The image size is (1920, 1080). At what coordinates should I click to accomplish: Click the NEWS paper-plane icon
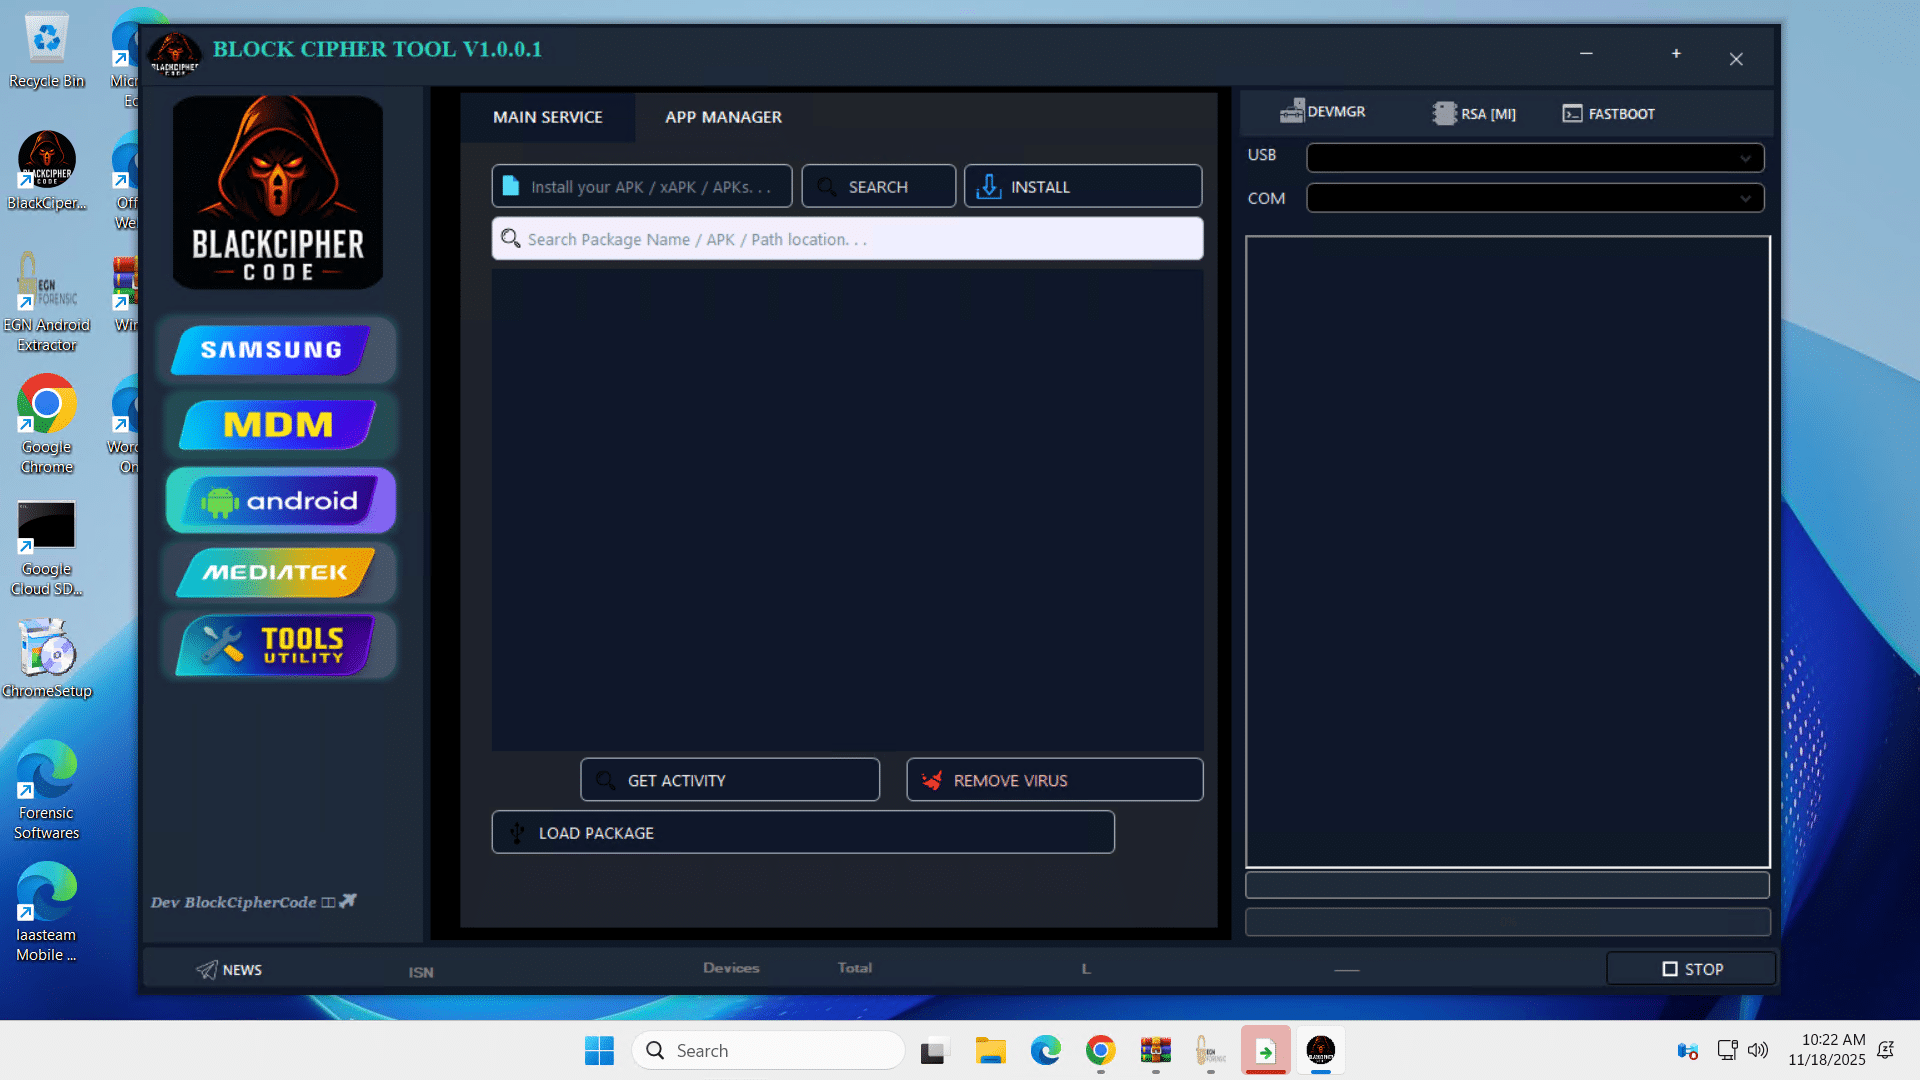[x=207, y=969]
